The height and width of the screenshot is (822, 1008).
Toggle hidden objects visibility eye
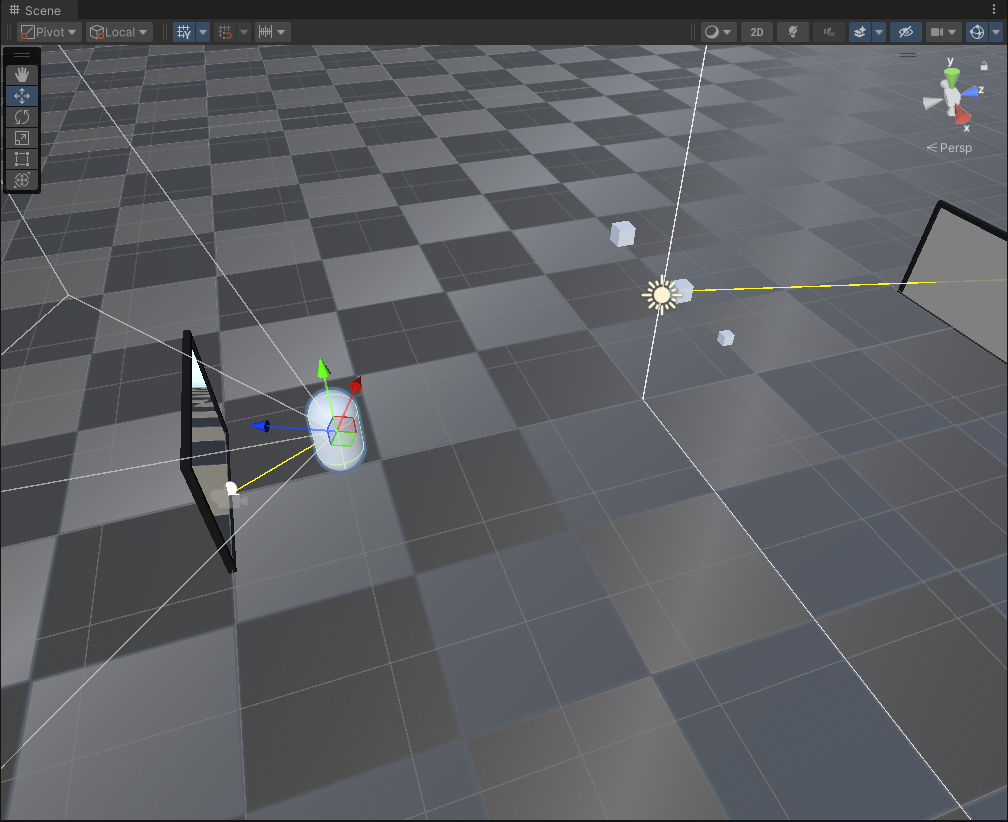tap(906, 32)
